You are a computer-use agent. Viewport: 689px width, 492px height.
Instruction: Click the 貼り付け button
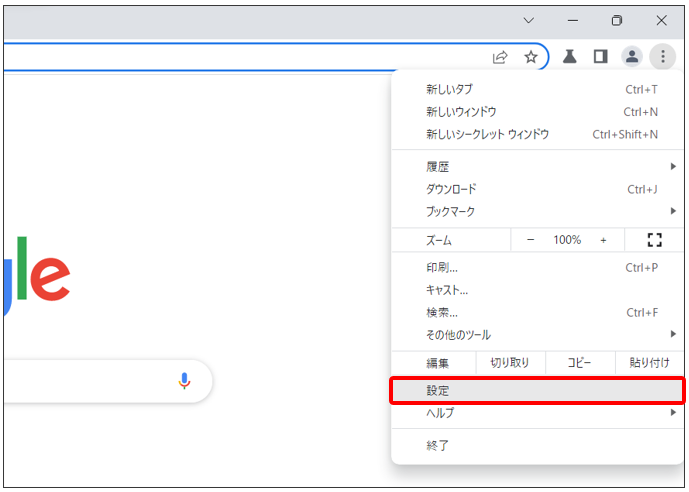point(649,363)
